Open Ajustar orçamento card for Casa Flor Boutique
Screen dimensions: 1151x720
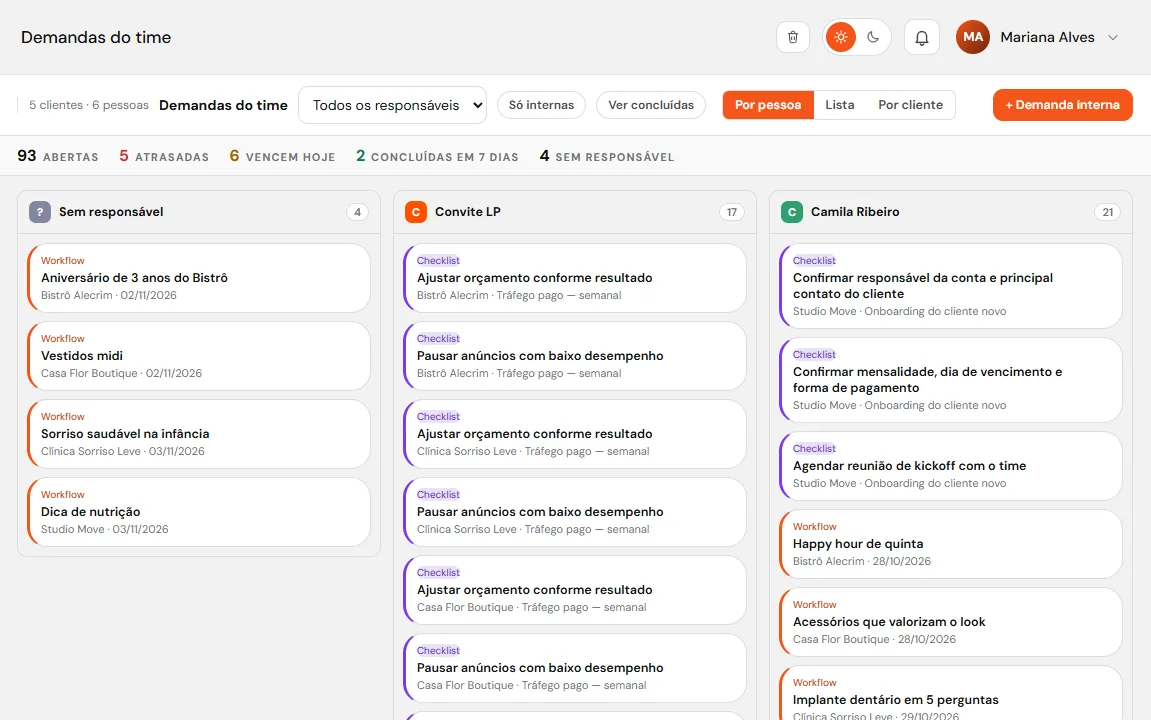pos(574,590)
